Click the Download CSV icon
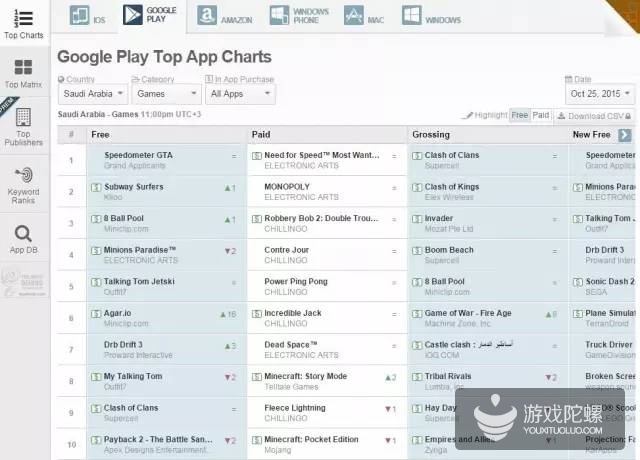Screen dimensions: 640x460 pyautogui.click(x=562, y=116)
